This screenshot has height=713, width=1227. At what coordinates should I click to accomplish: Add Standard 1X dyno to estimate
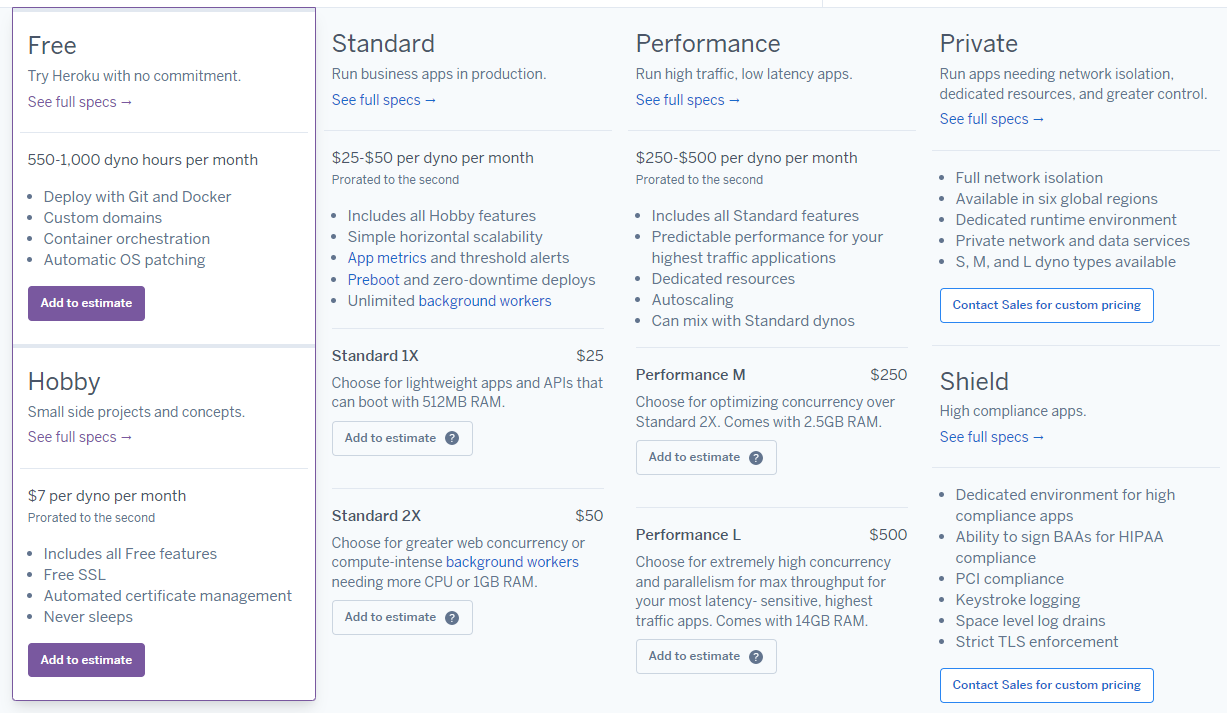click(x=390, y=438)
